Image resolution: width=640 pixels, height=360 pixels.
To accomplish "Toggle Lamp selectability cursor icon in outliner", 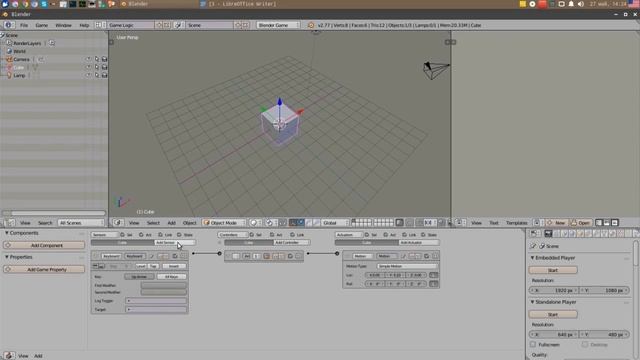I will [96, 75].
